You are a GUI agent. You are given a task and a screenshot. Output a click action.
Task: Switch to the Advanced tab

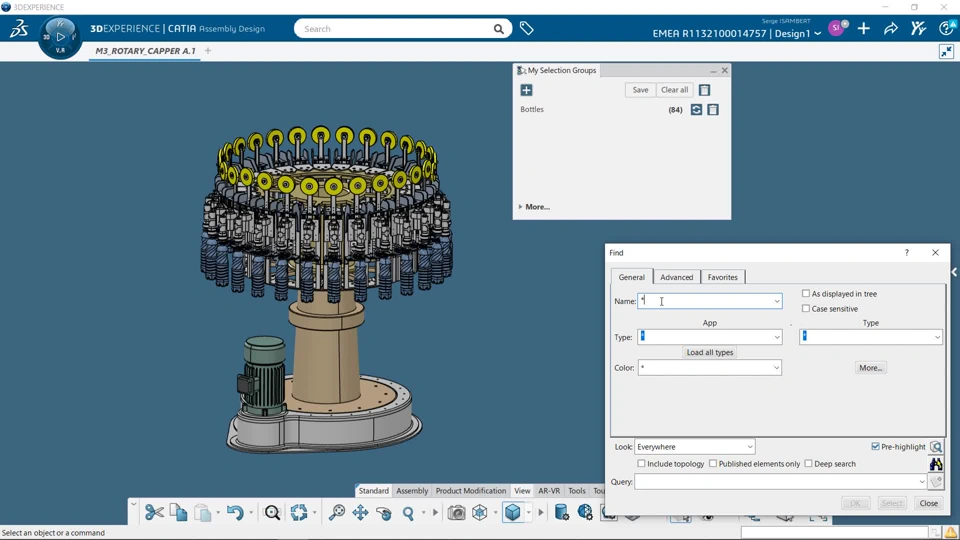[x=677, y=277]
